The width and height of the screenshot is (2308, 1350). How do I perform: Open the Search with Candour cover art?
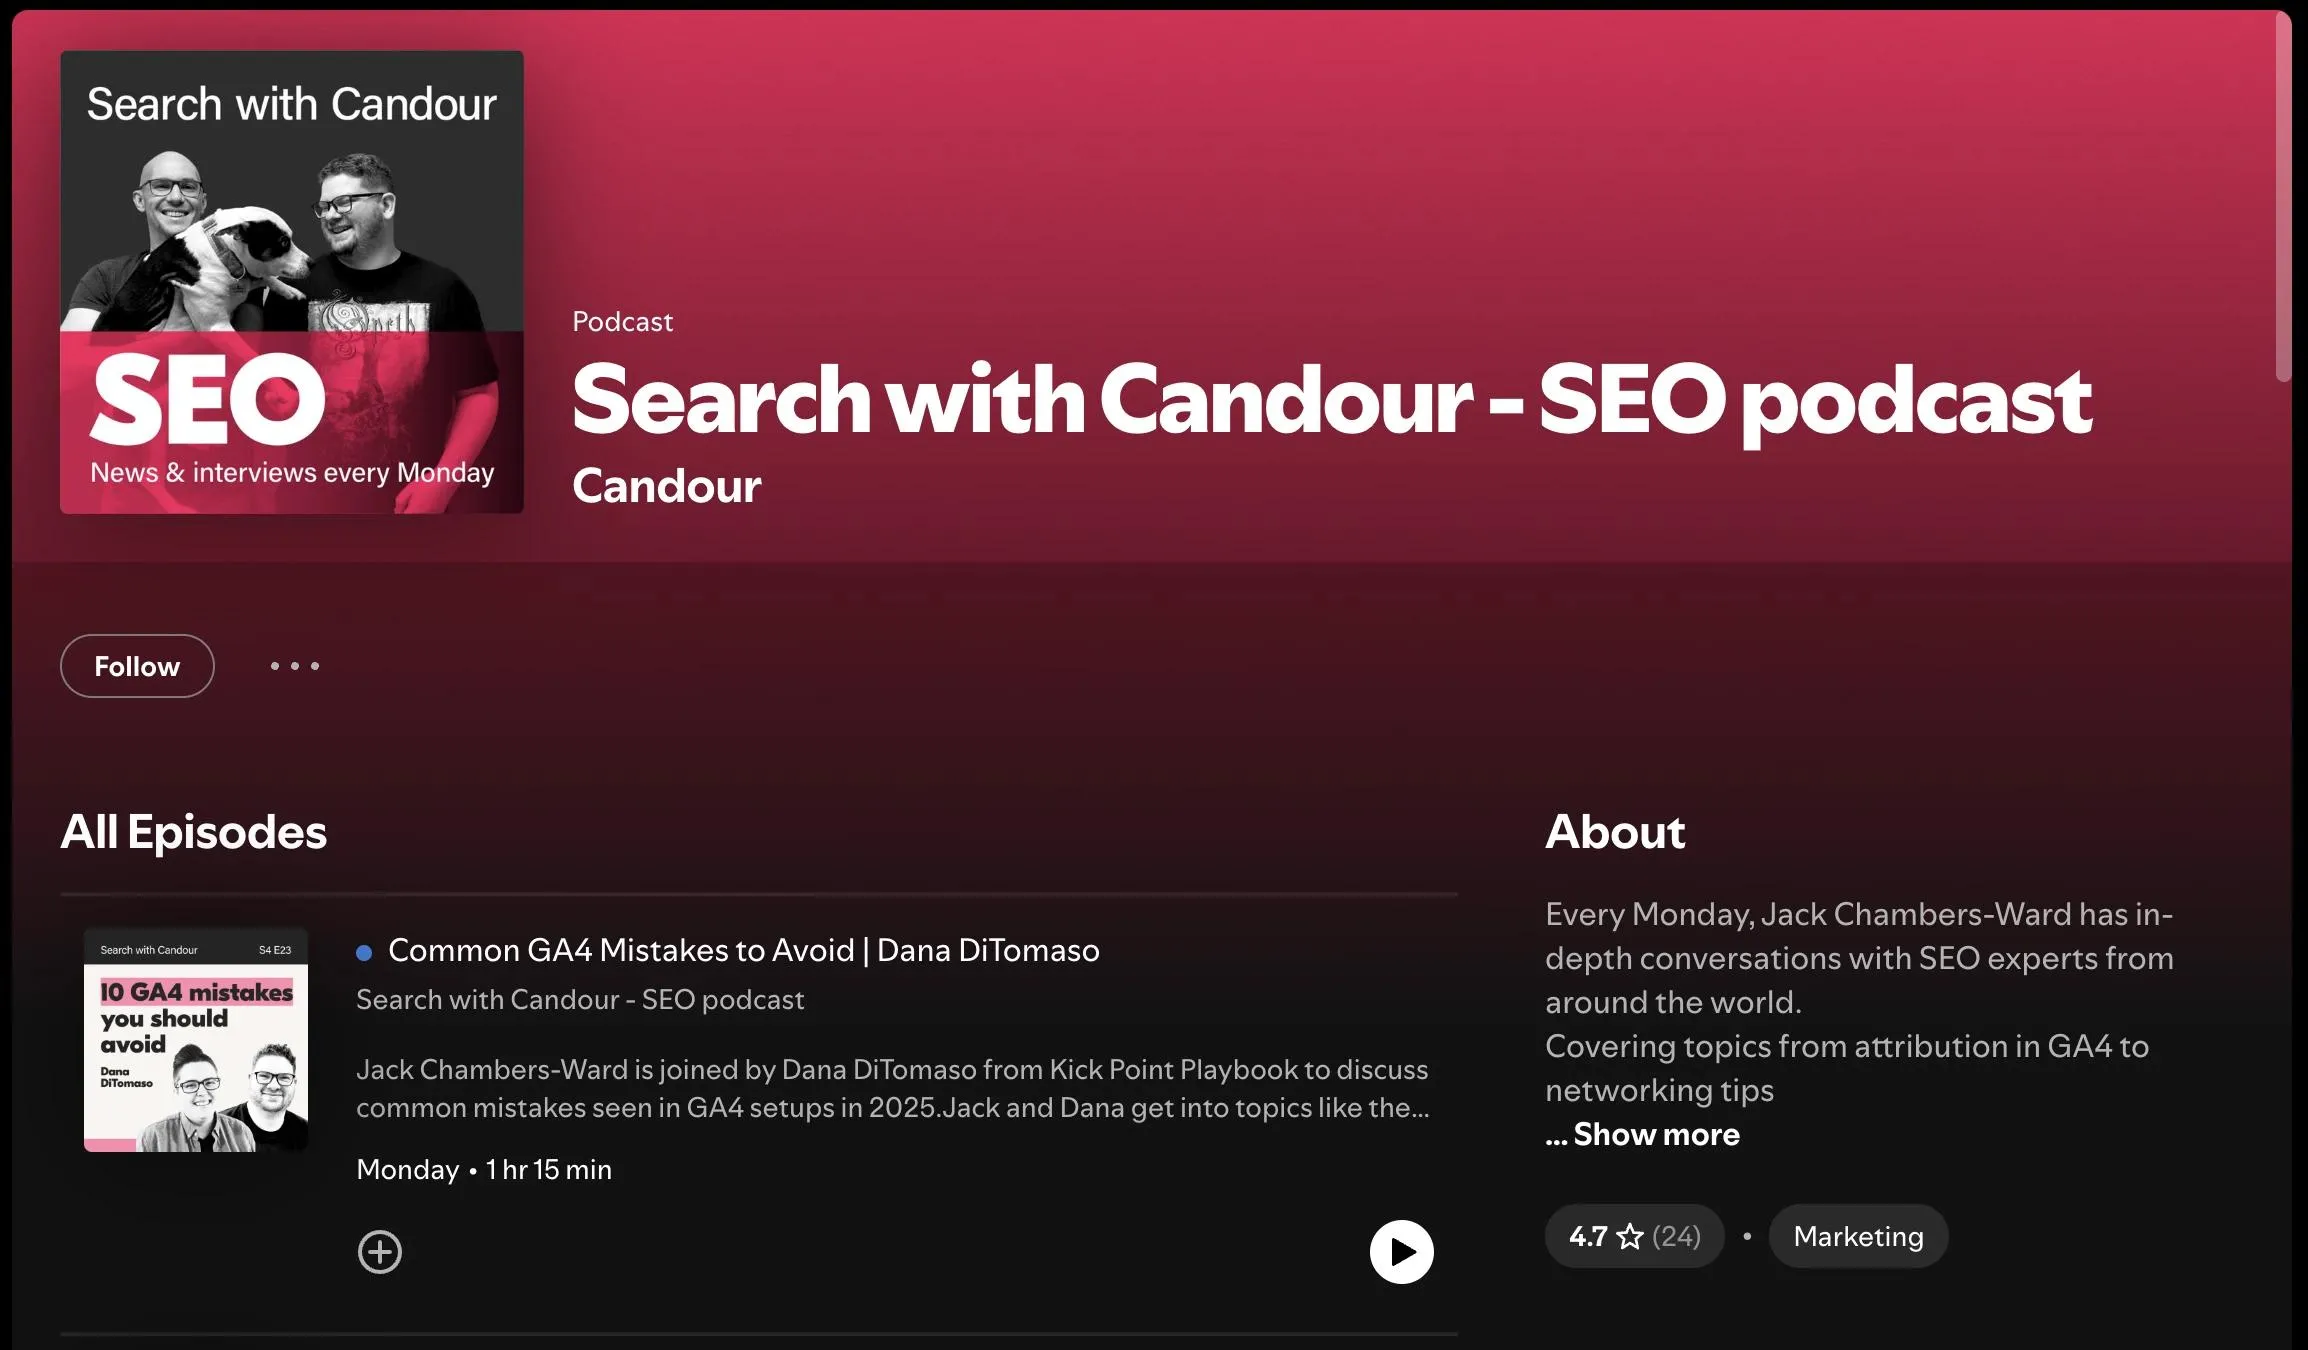click(x=292, y=282)
